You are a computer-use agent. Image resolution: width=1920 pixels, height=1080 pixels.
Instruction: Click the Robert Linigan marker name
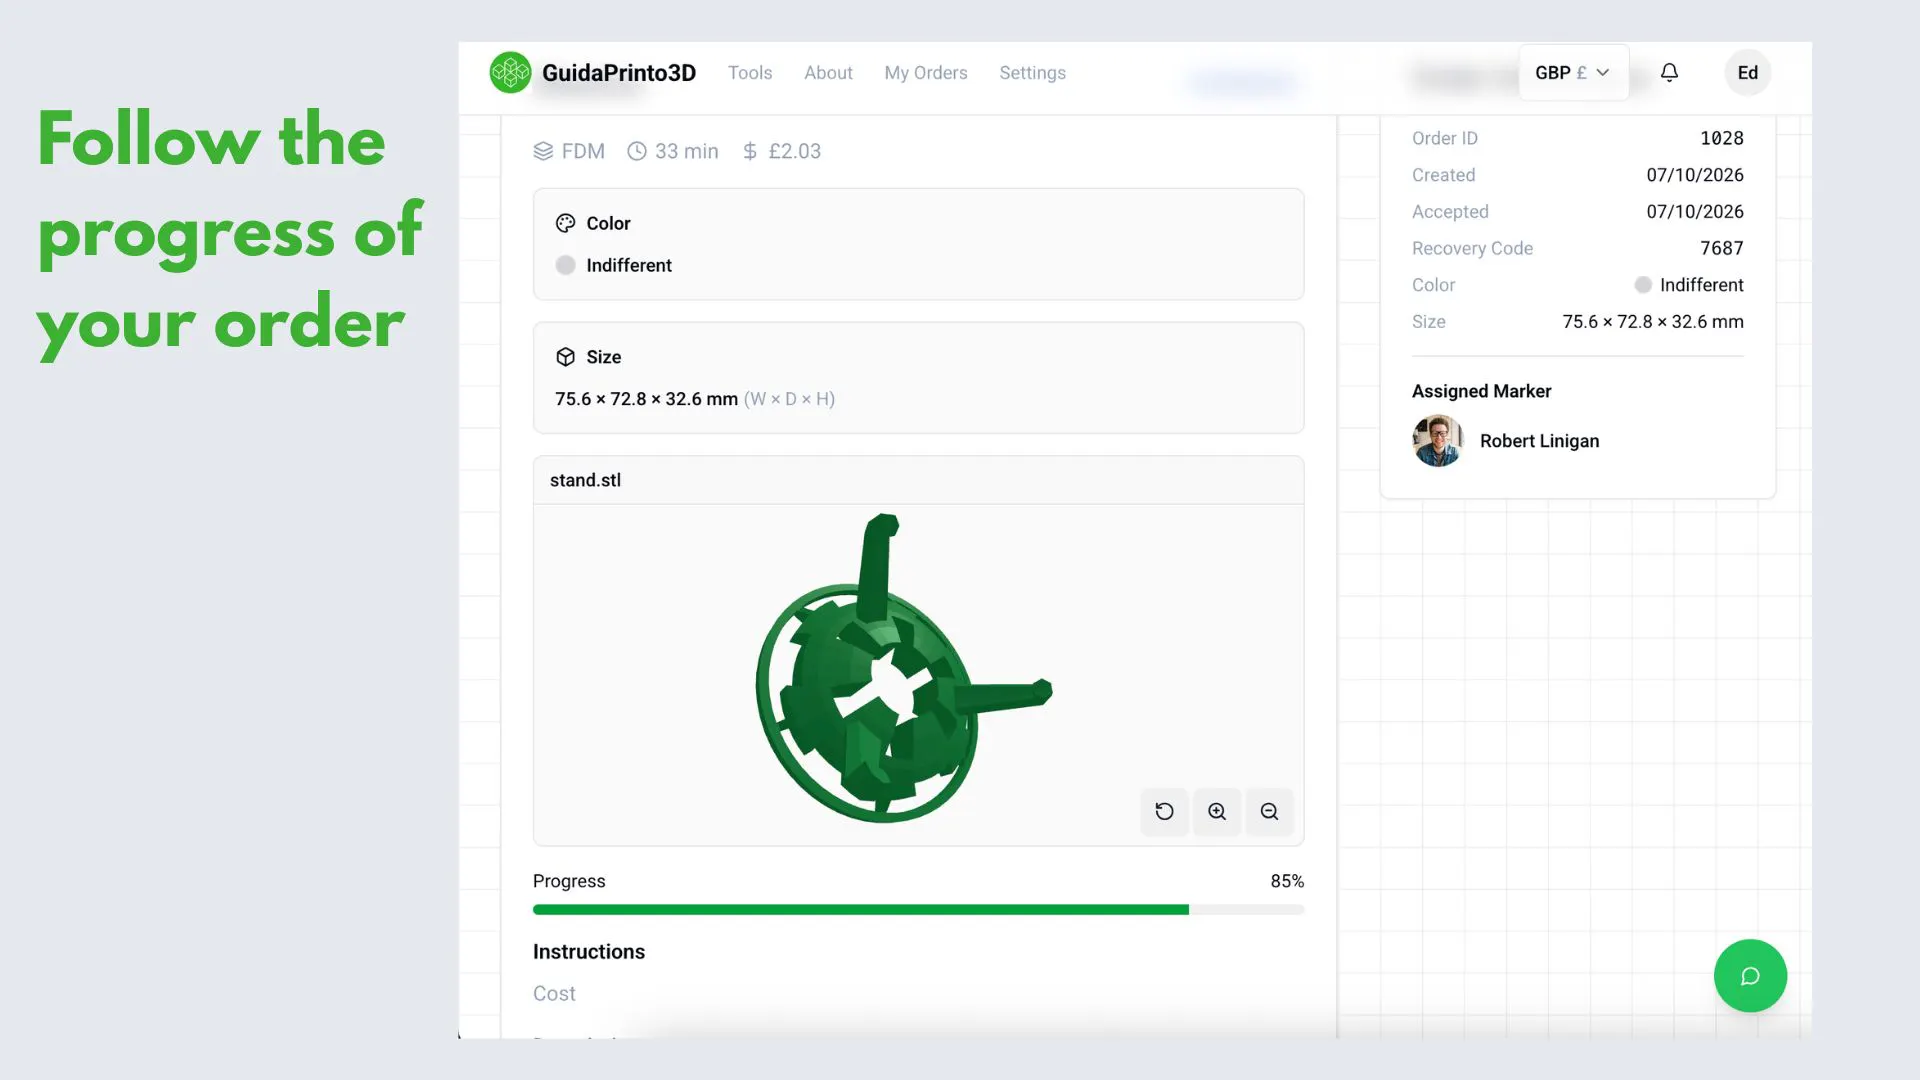[1539, 441]
